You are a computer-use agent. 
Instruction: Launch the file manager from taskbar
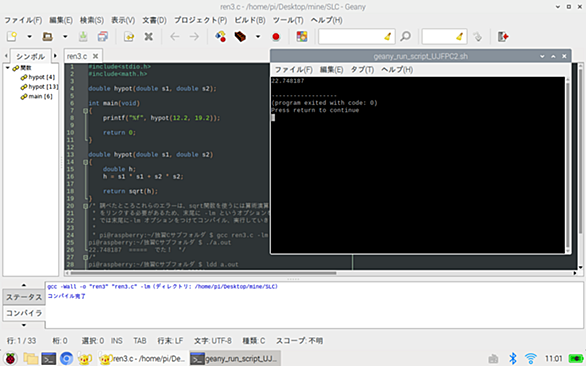click(31, 359)
